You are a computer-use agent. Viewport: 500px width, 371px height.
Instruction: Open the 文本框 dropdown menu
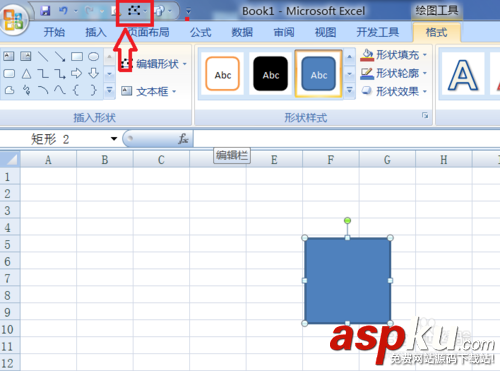[148, 91]
